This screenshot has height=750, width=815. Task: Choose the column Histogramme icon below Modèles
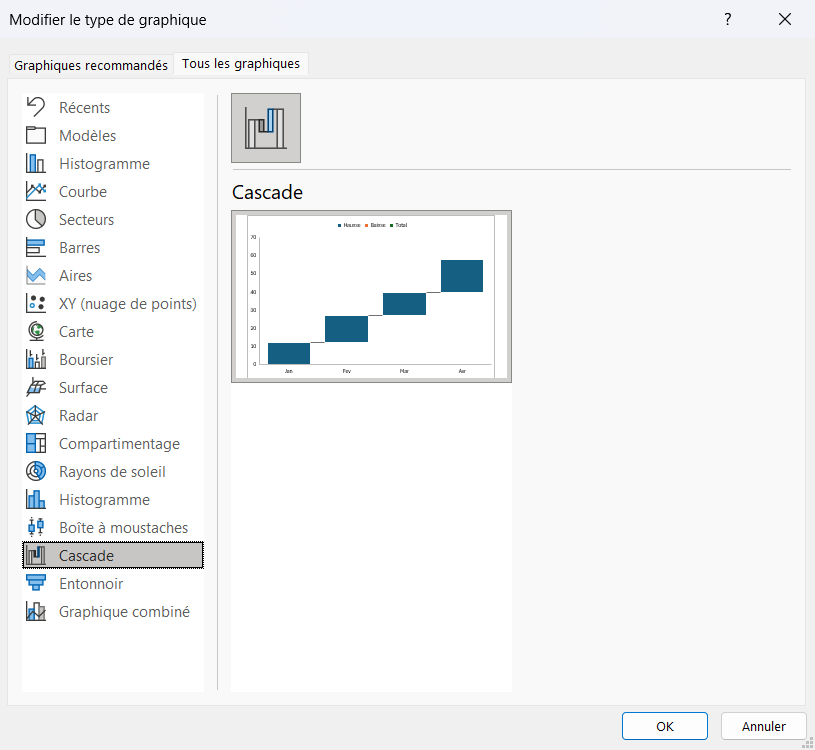(36, 163)
